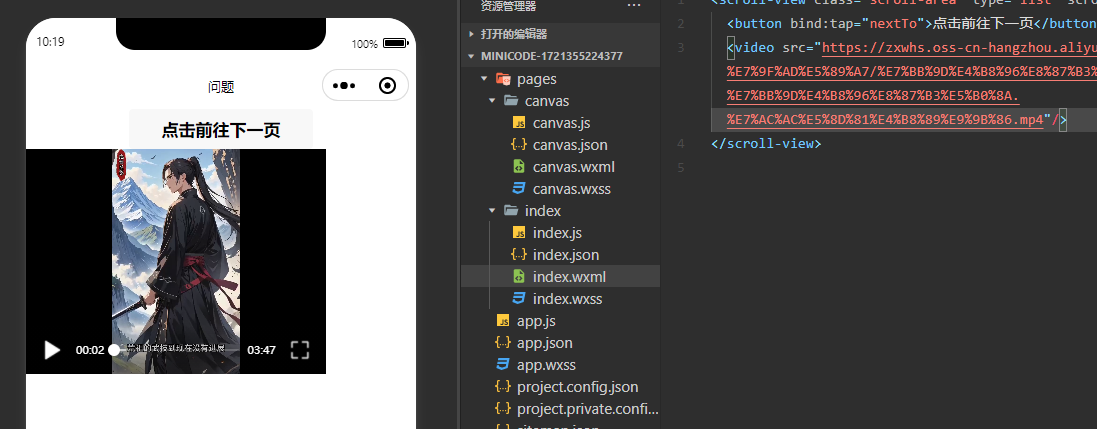The height and width of the screenshot is (429, 1097).
Task: Click the closing scroll-view tag in editor
Action: [766, 143]
